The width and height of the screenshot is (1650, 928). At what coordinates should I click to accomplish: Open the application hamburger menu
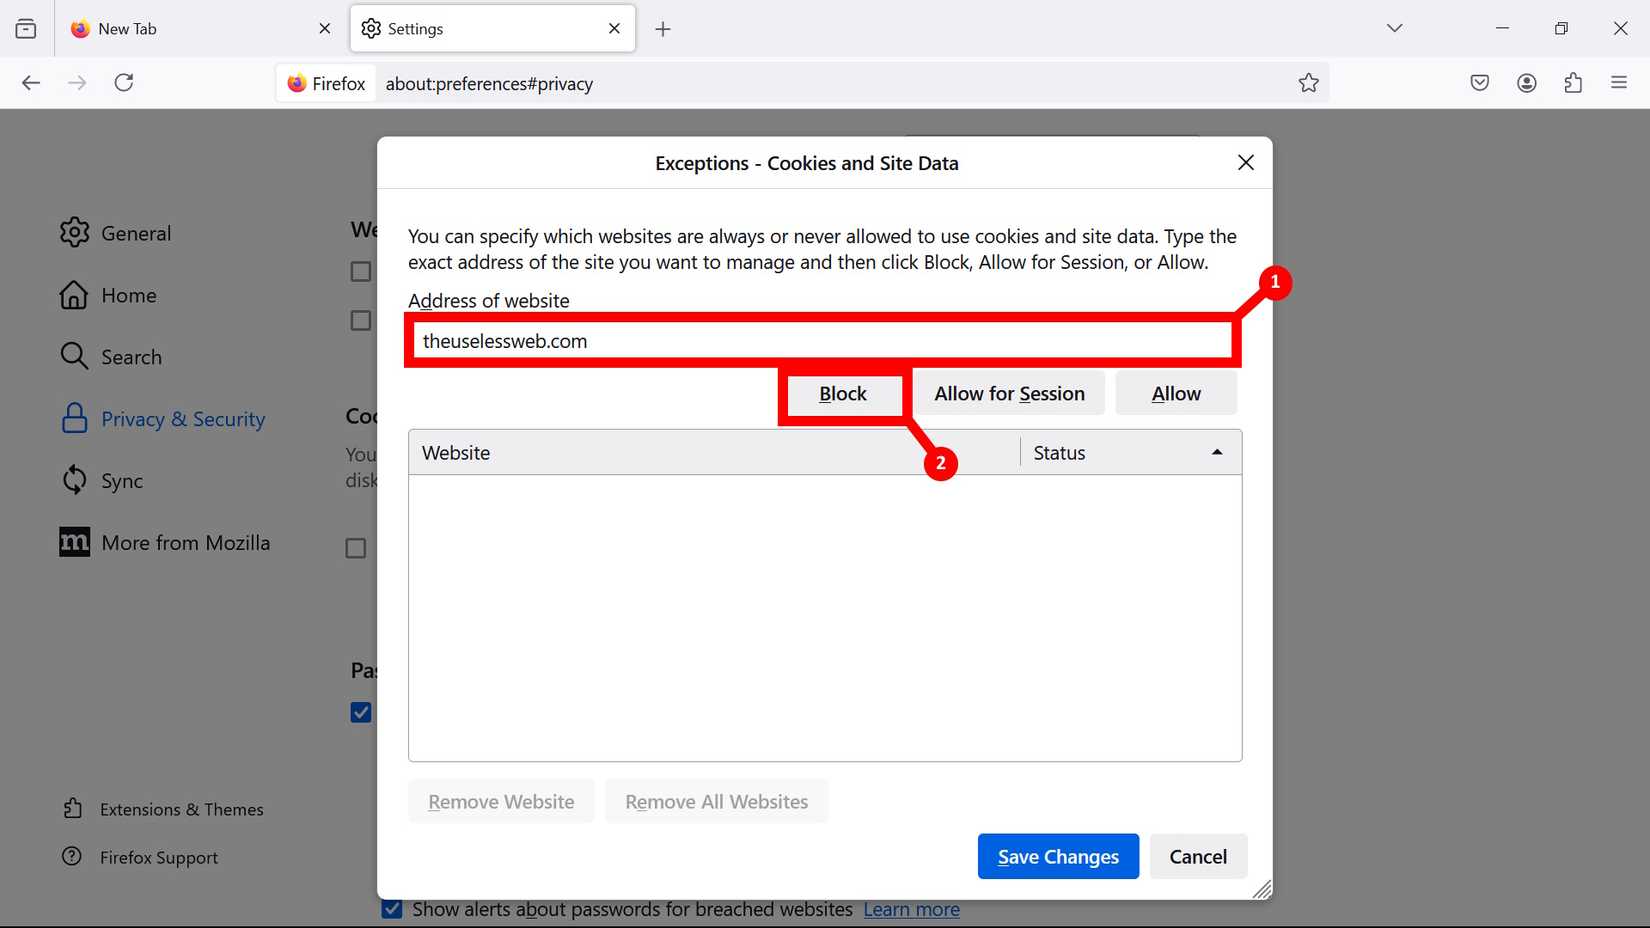click(x=1619, y=83)
